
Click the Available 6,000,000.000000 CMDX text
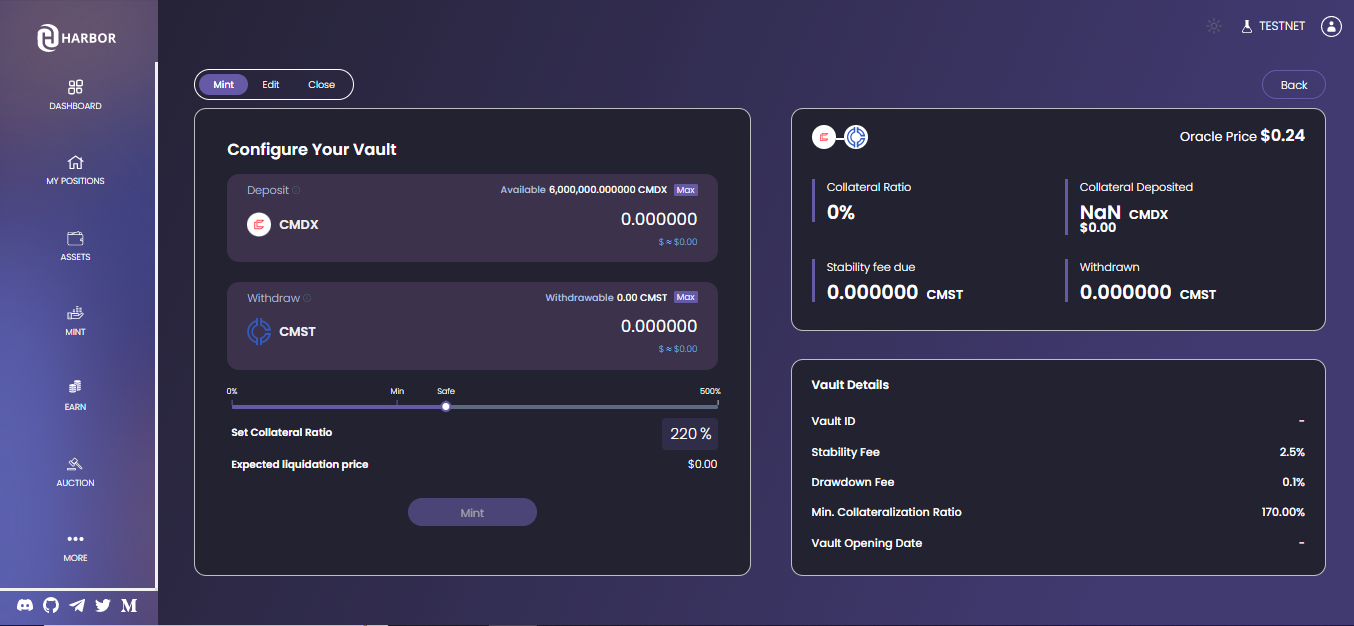[x=584, y=190]
